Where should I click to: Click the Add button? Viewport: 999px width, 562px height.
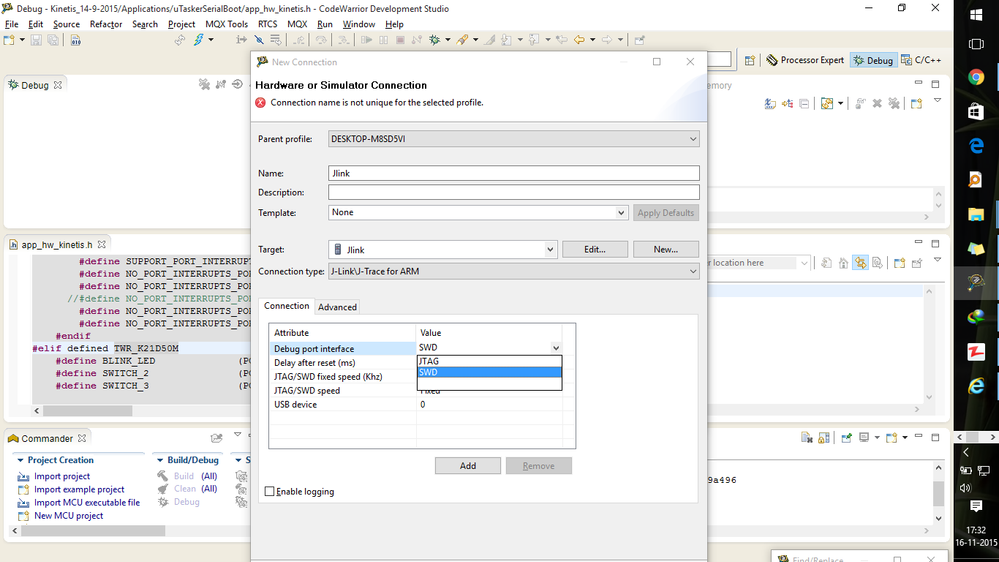pos(468,466)
